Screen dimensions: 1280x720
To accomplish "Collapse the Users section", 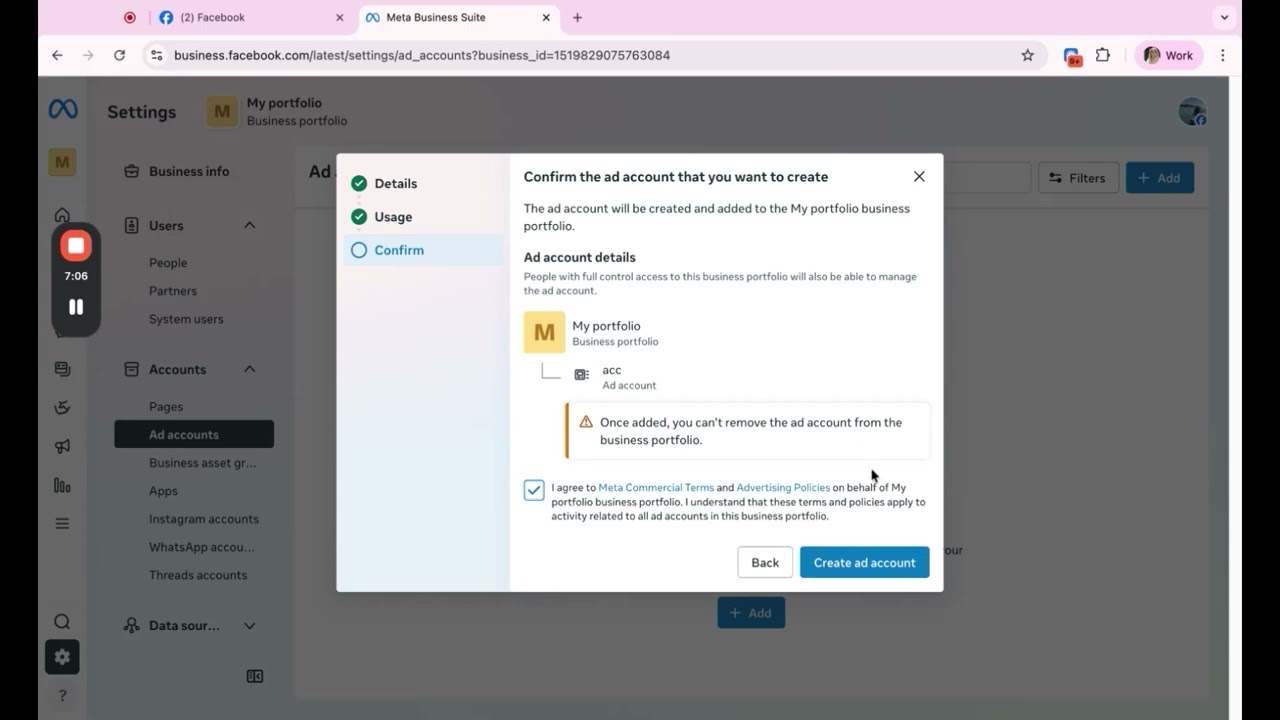I will click(250, 225).
